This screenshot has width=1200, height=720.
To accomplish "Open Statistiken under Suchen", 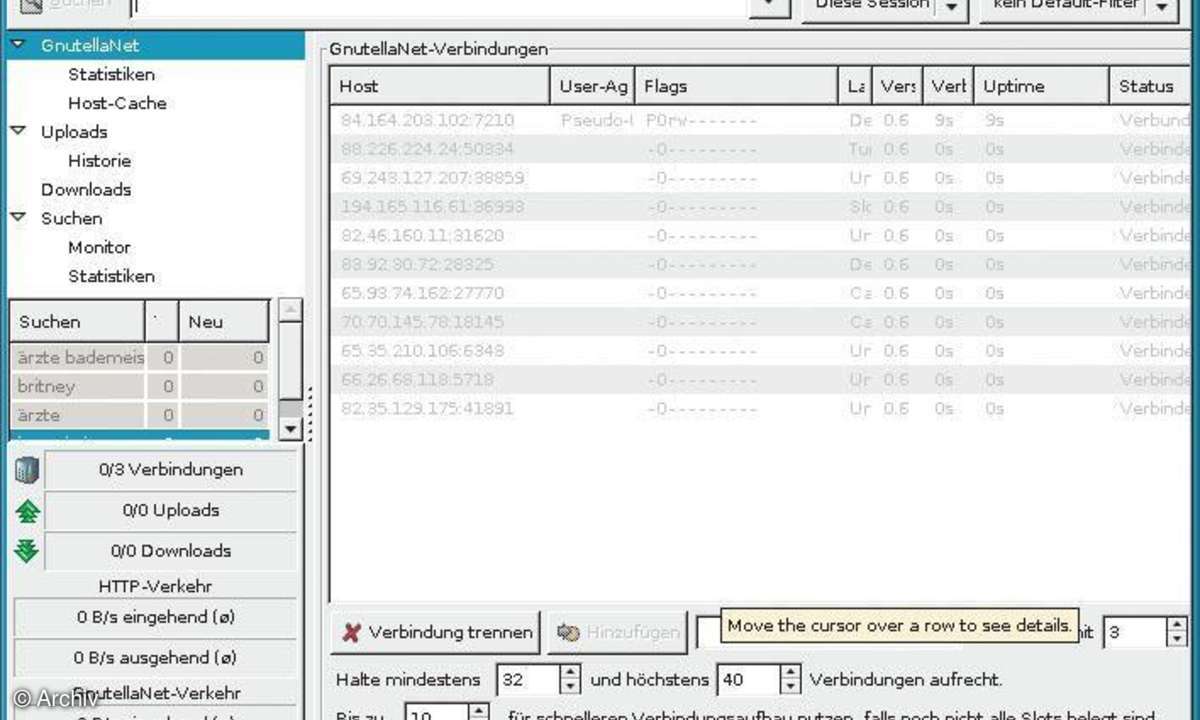I will coord(111,276).
